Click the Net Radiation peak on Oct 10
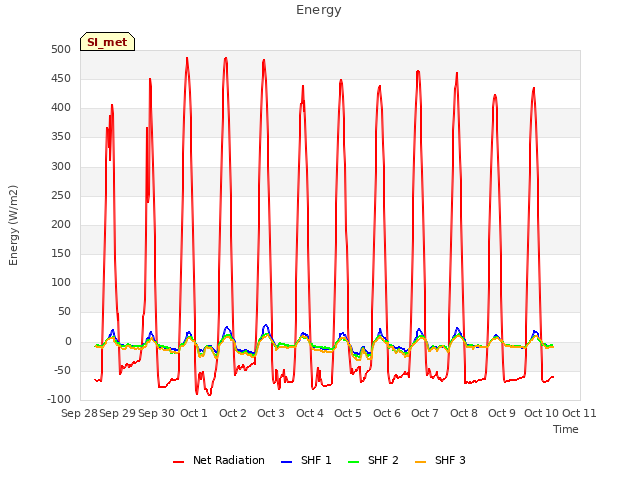 click(x=533, y=88)
